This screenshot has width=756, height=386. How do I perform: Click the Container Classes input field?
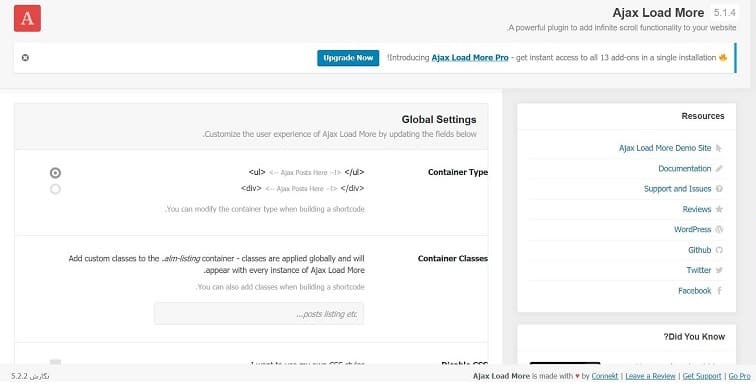[x=259, y=314]
